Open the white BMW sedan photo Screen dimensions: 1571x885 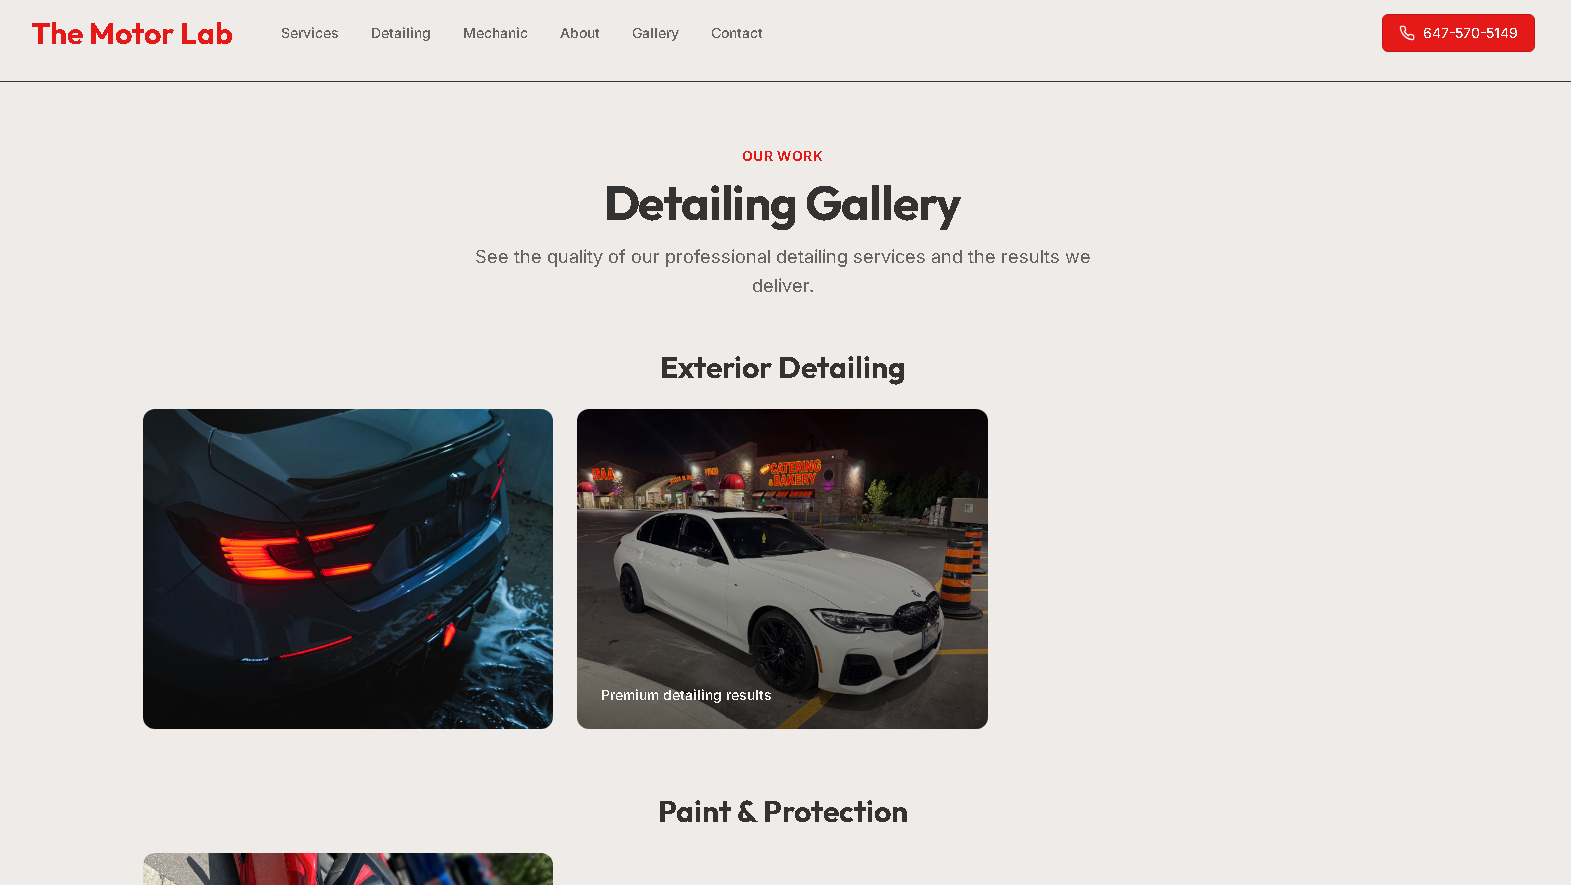click(x=782, y=569)
